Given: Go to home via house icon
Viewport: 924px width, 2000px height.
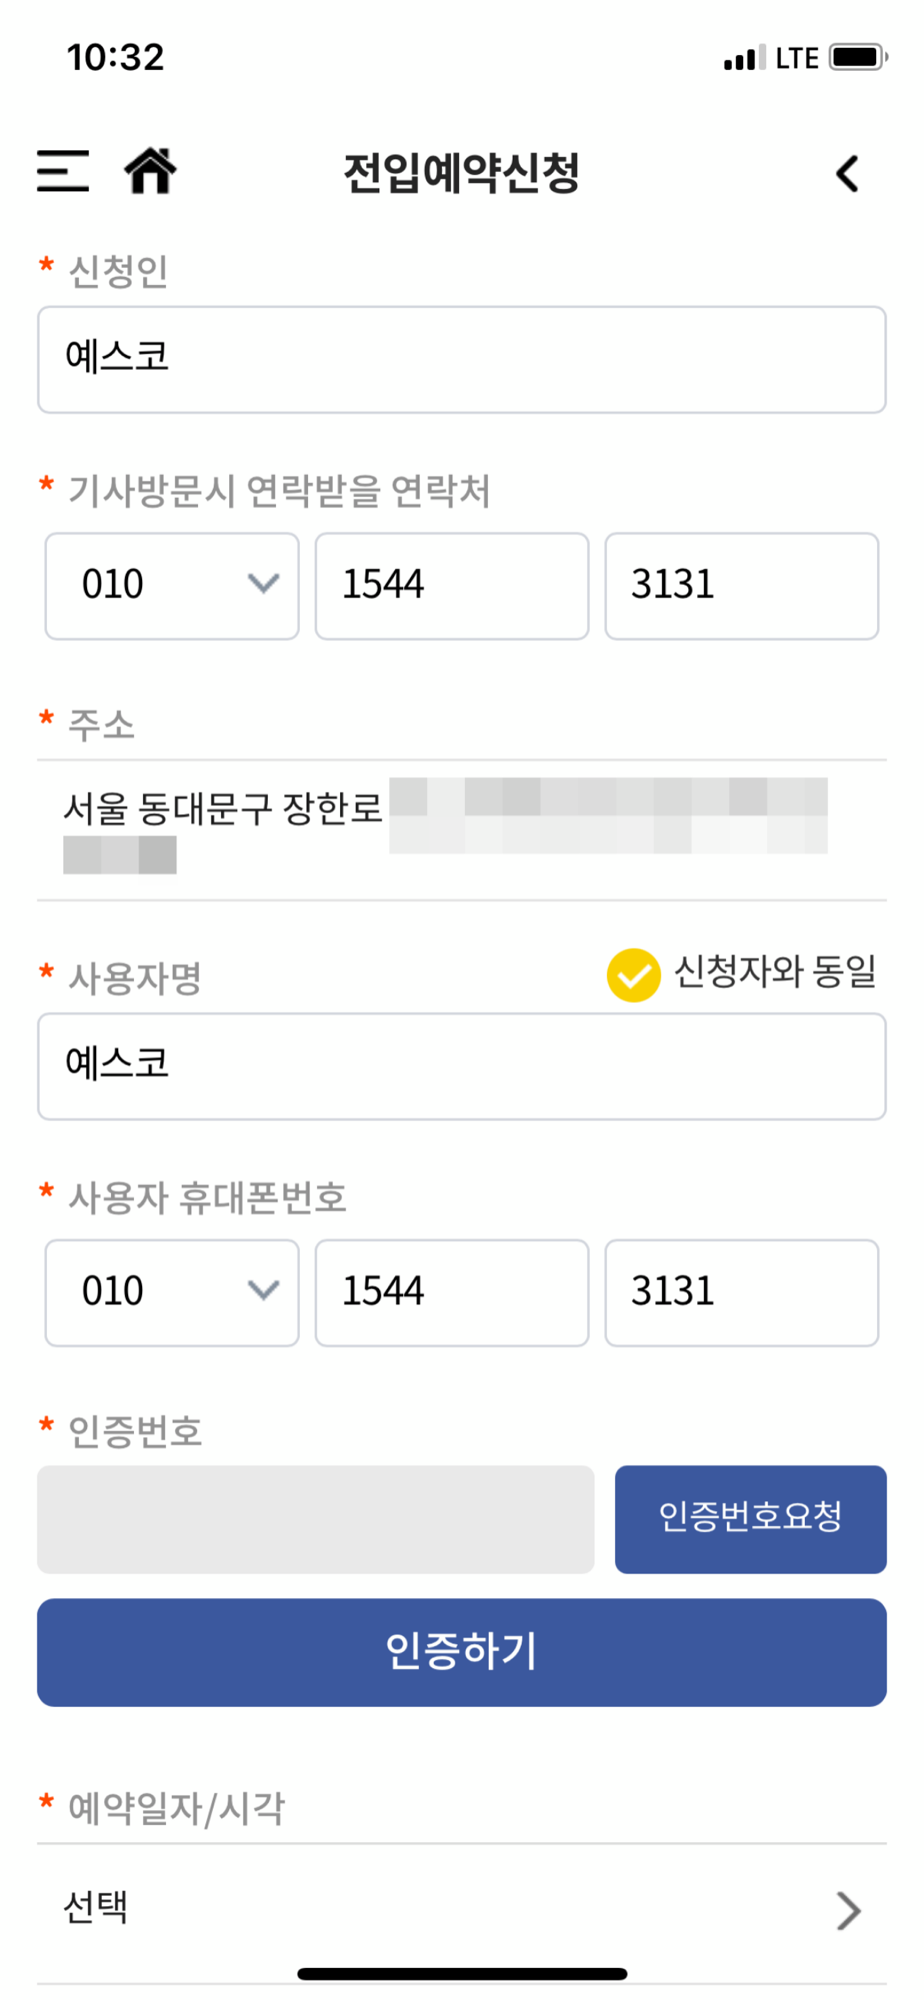Looking at the screenshot, I should [150, 170].
